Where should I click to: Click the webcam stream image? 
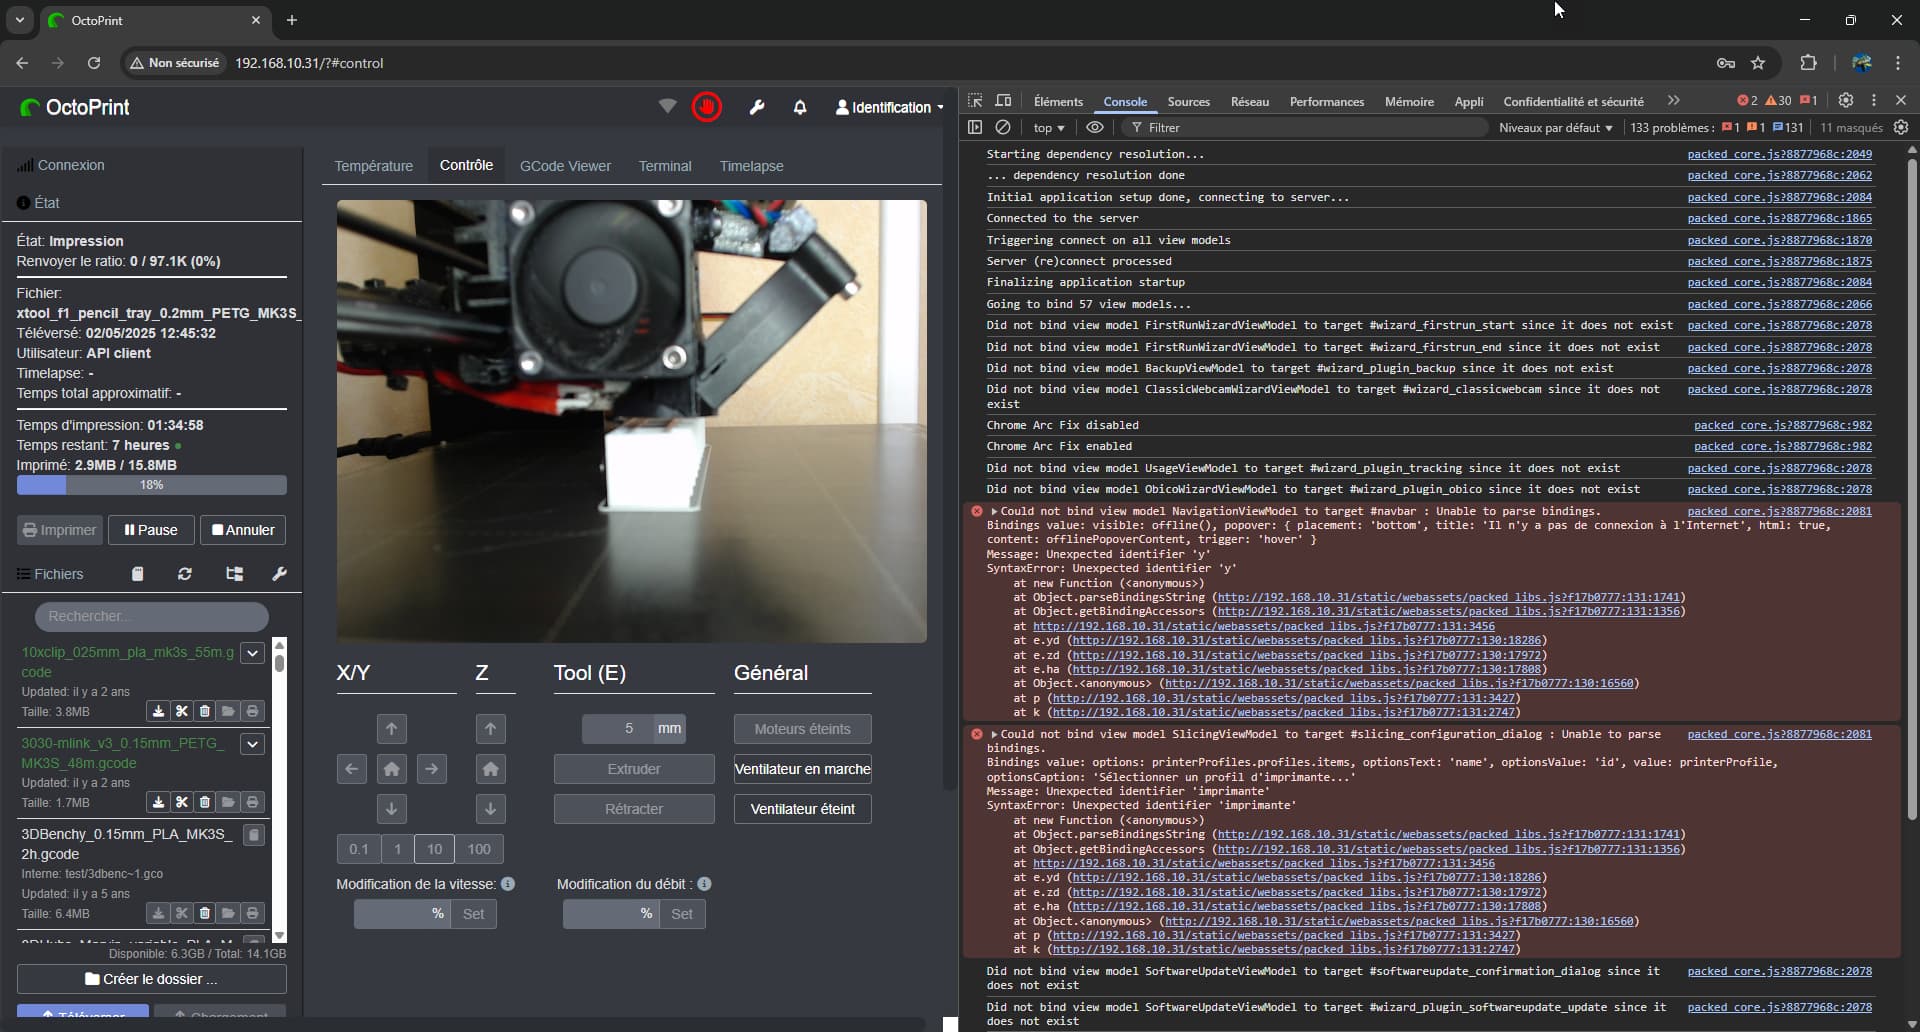pos(632,421)
